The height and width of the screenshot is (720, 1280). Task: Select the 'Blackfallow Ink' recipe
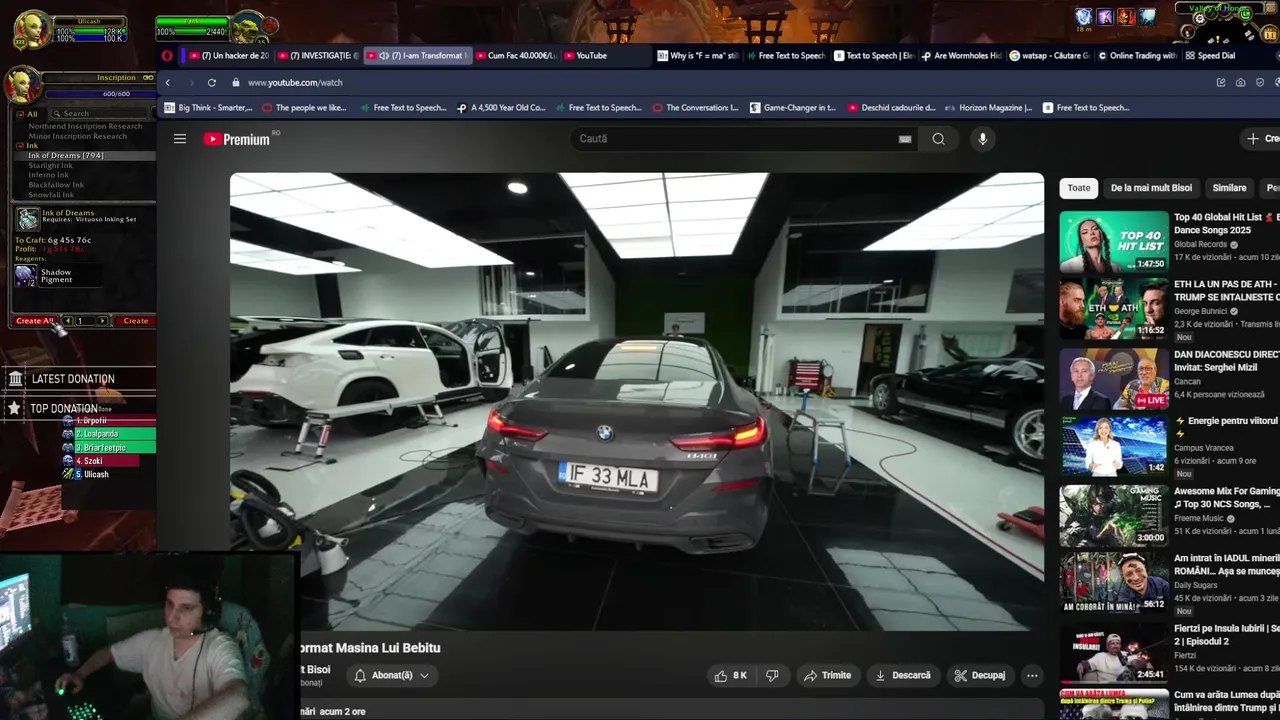(x=56, y=185)
